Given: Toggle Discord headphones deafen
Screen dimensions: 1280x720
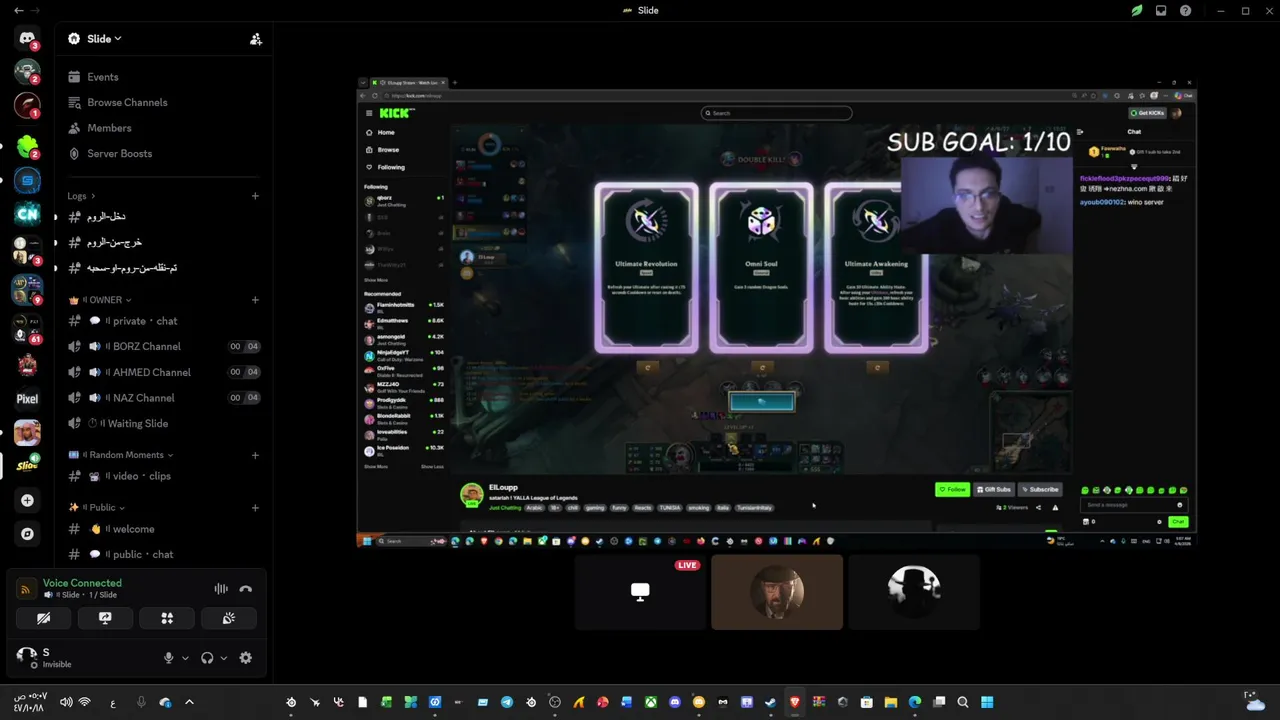Looking at the screenshot, I should tap(207, 658).
